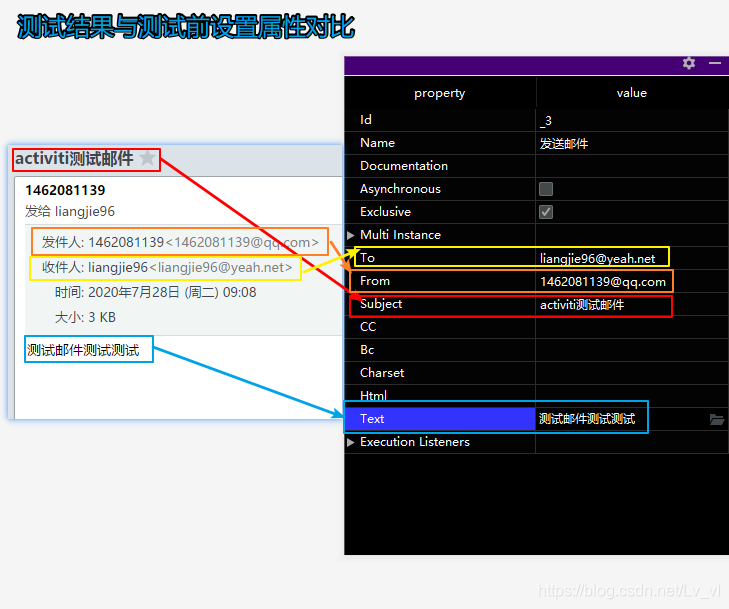The image size is (729, 609).
Task: Select the Documentation property row
Action: 537,166
